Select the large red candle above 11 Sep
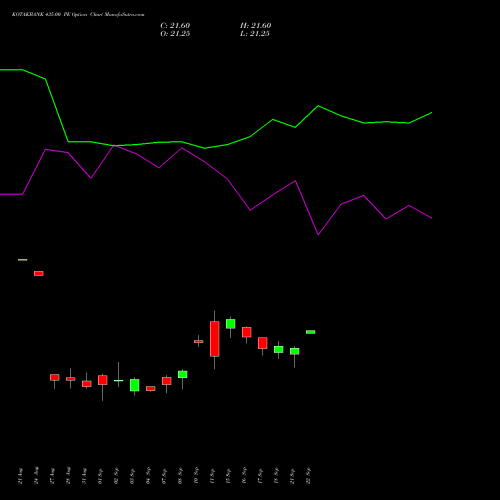Viewport: 500px width, 500px height. [x=215, y=339]
